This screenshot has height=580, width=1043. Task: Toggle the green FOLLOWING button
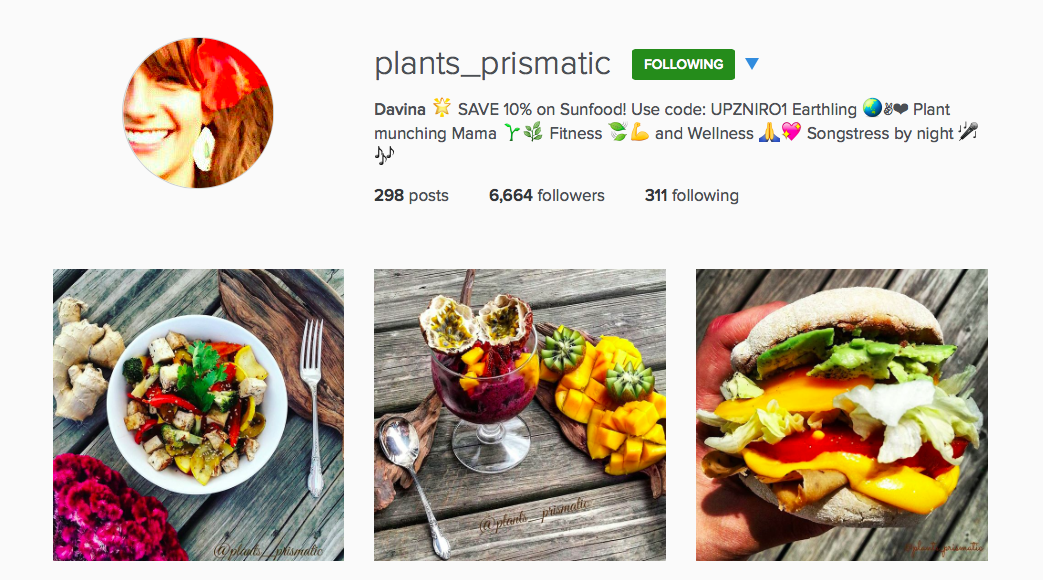[x=683, y=65]
